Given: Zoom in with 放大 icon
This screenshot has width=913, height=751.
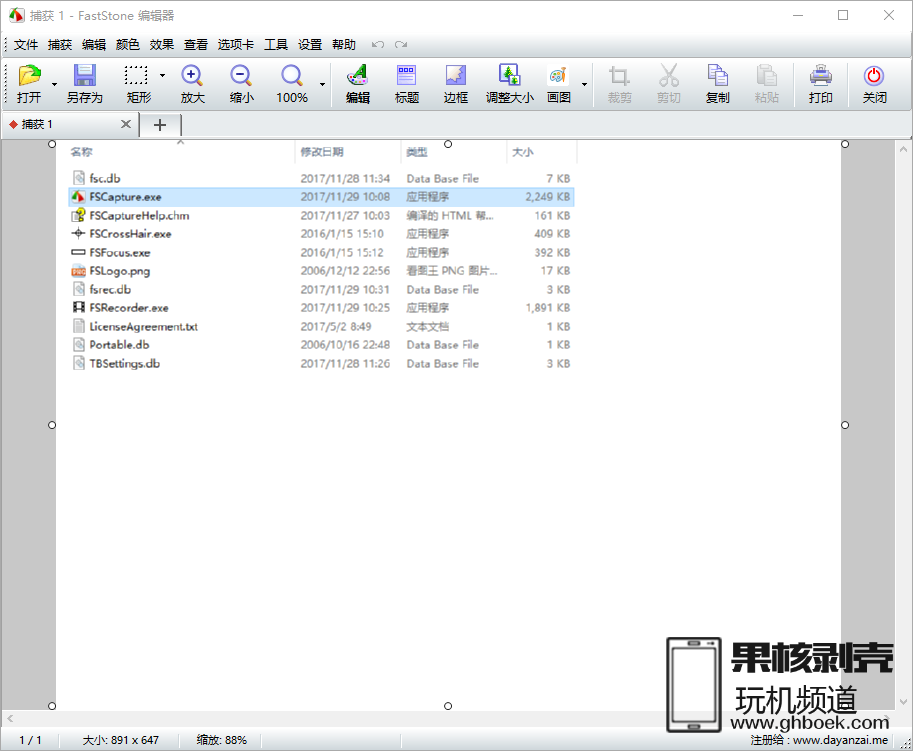Looking at the screenshot, I should click(192, 84).
